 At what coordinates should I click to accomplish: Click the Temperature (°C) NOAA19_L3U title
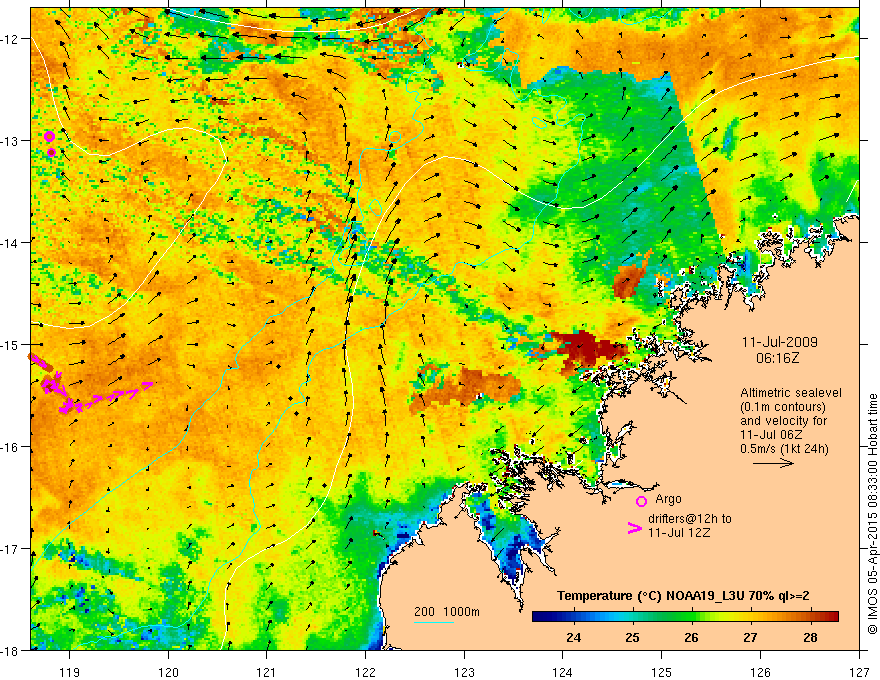coord(683,596)
